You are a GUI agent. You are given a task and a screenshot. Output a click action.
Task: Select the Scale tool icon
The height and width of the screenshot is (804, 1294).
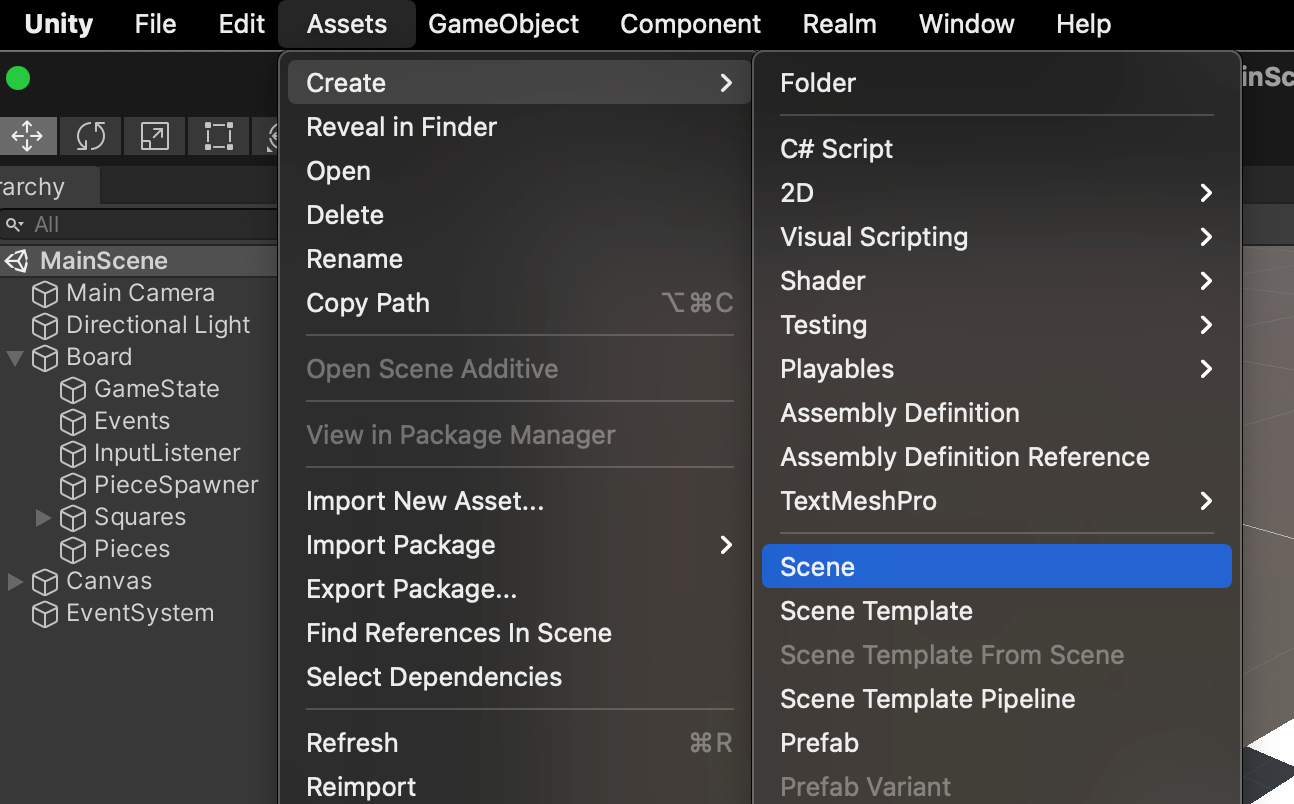pos(154,136)
